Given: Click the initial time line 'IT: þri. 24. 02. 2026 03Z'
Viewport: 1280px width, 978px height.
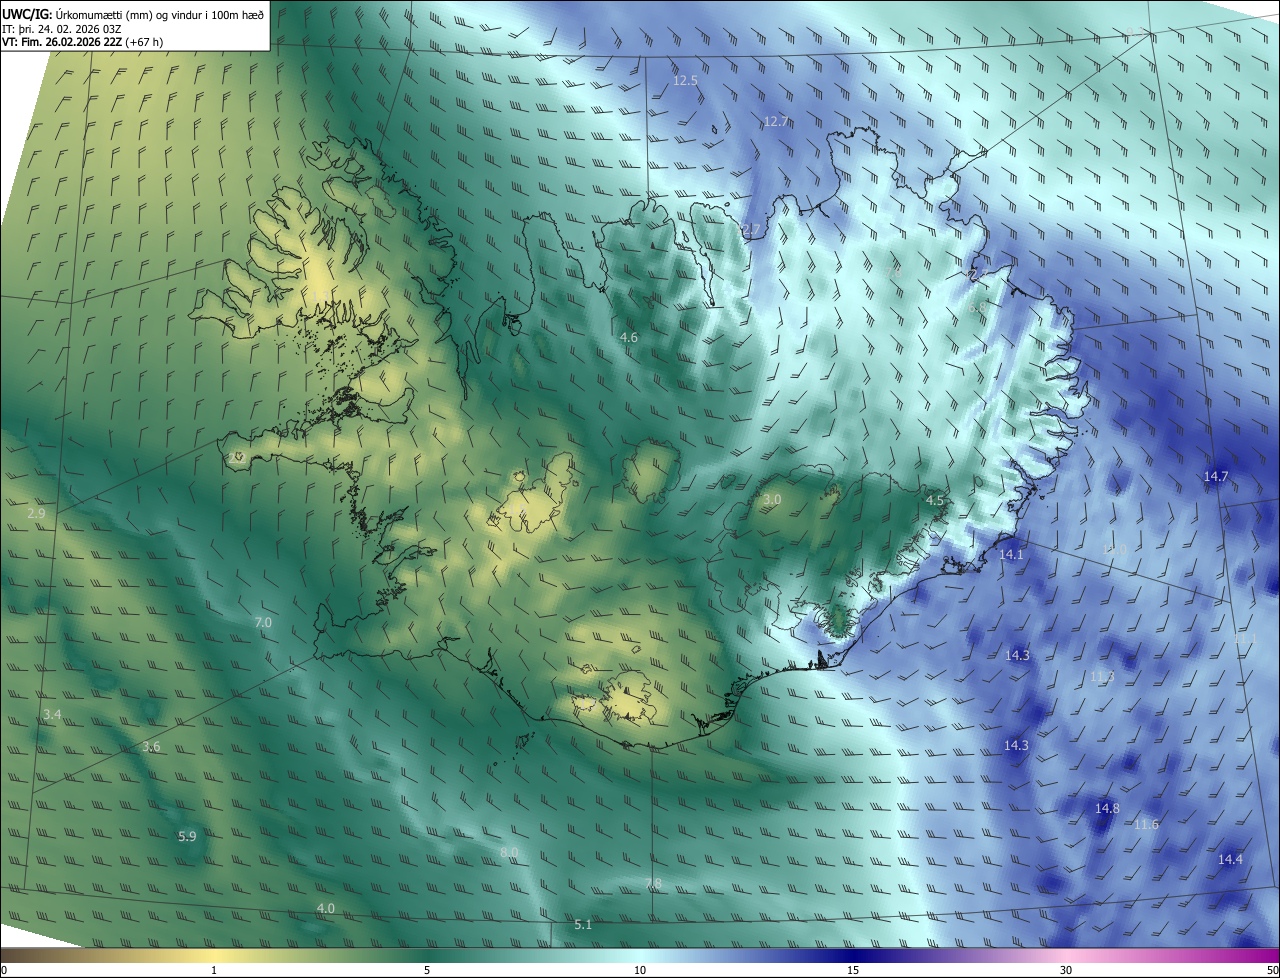Looking at the screenshot, I should [x=61, y=28].
